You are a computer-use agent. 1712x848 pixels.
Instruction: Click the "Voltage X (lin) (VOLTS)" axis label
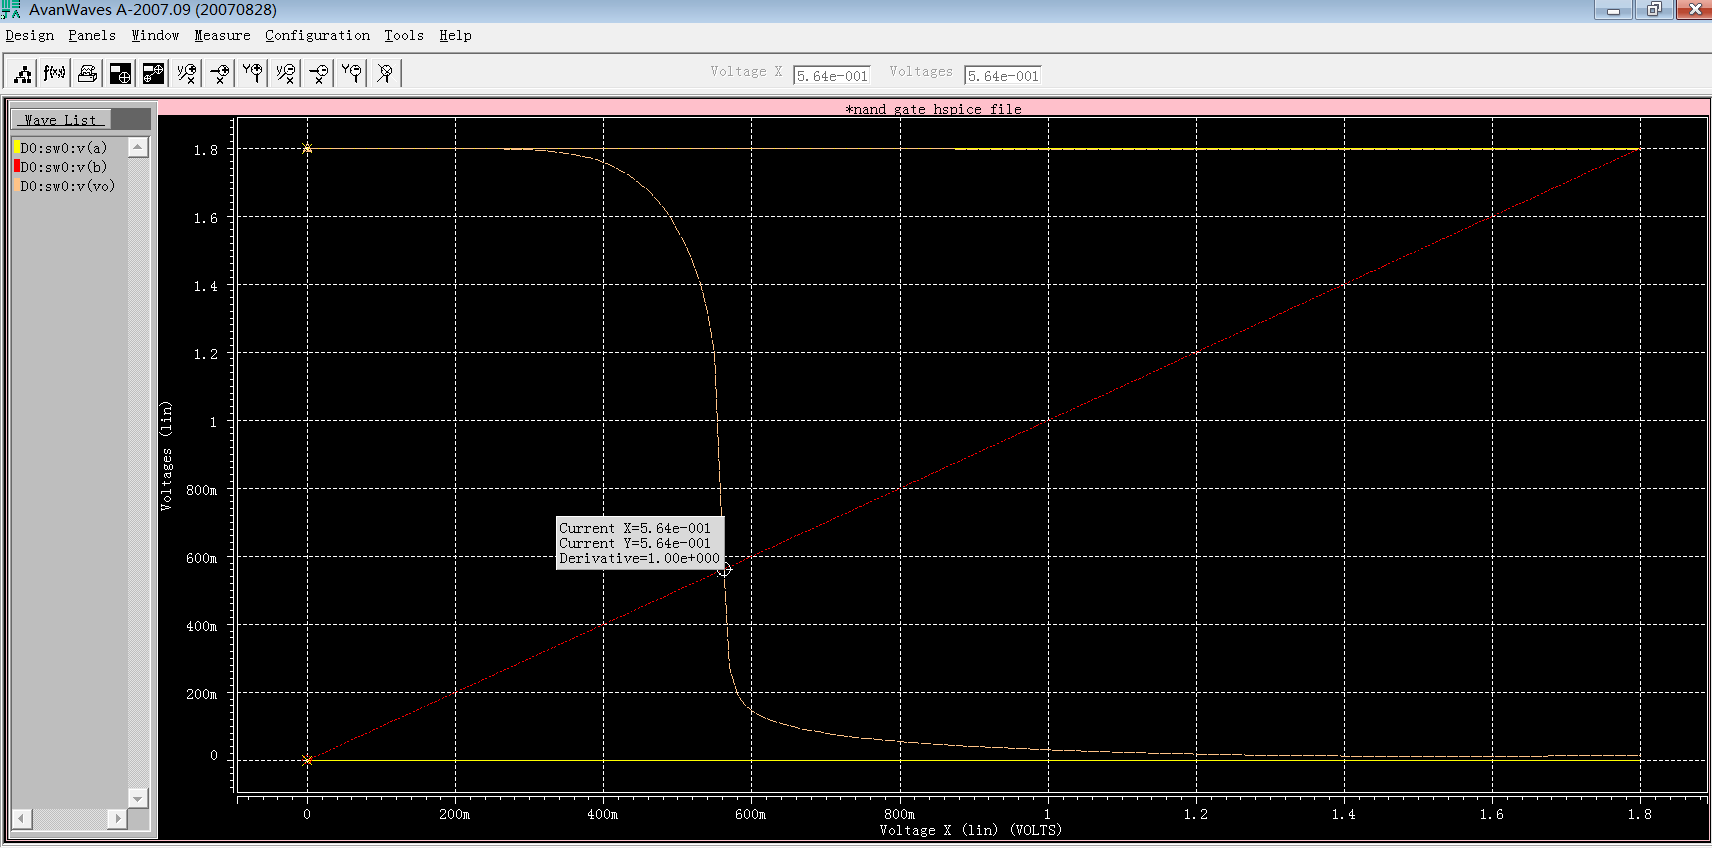970,830
